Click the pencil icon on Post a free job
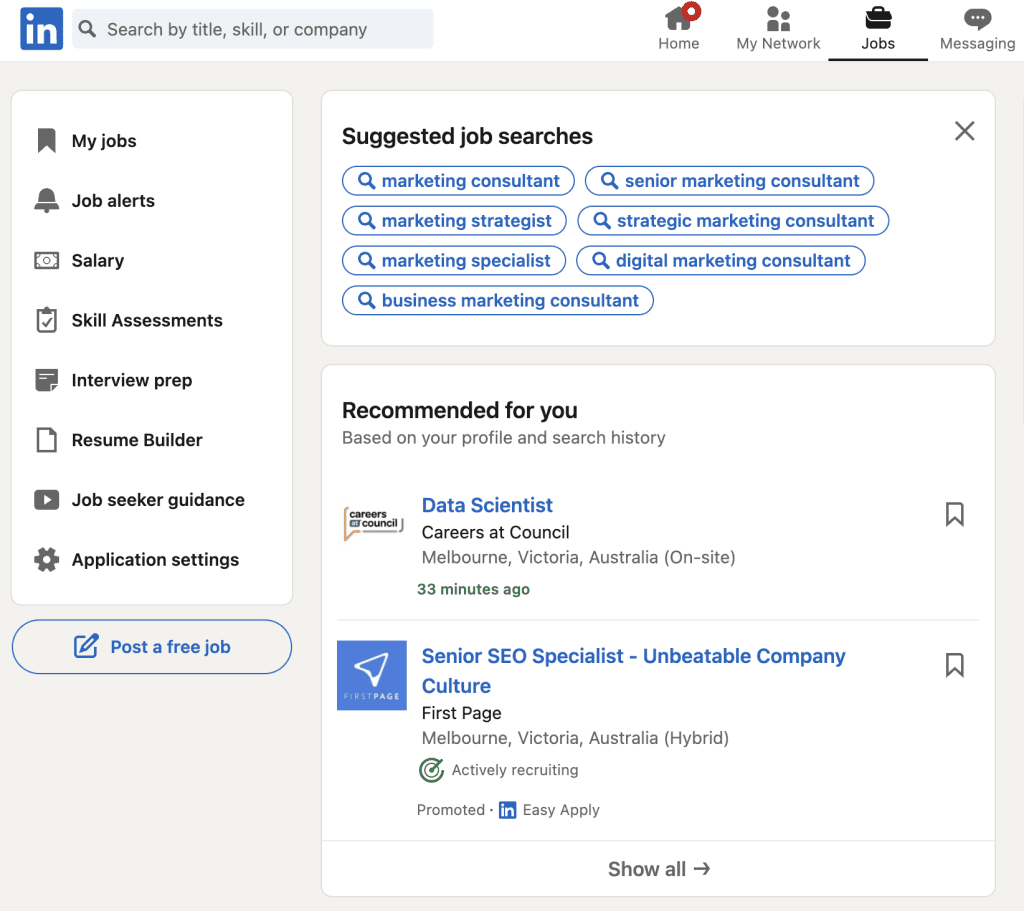The image size is (1024, 911). (86, 646)
